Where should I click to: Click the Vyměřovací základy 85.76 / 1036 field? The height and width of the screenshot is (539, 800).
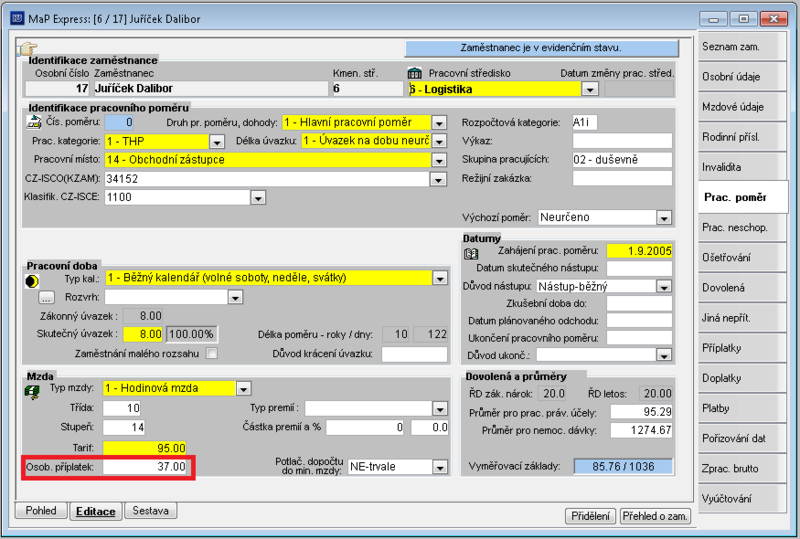[x=623, y=467]
